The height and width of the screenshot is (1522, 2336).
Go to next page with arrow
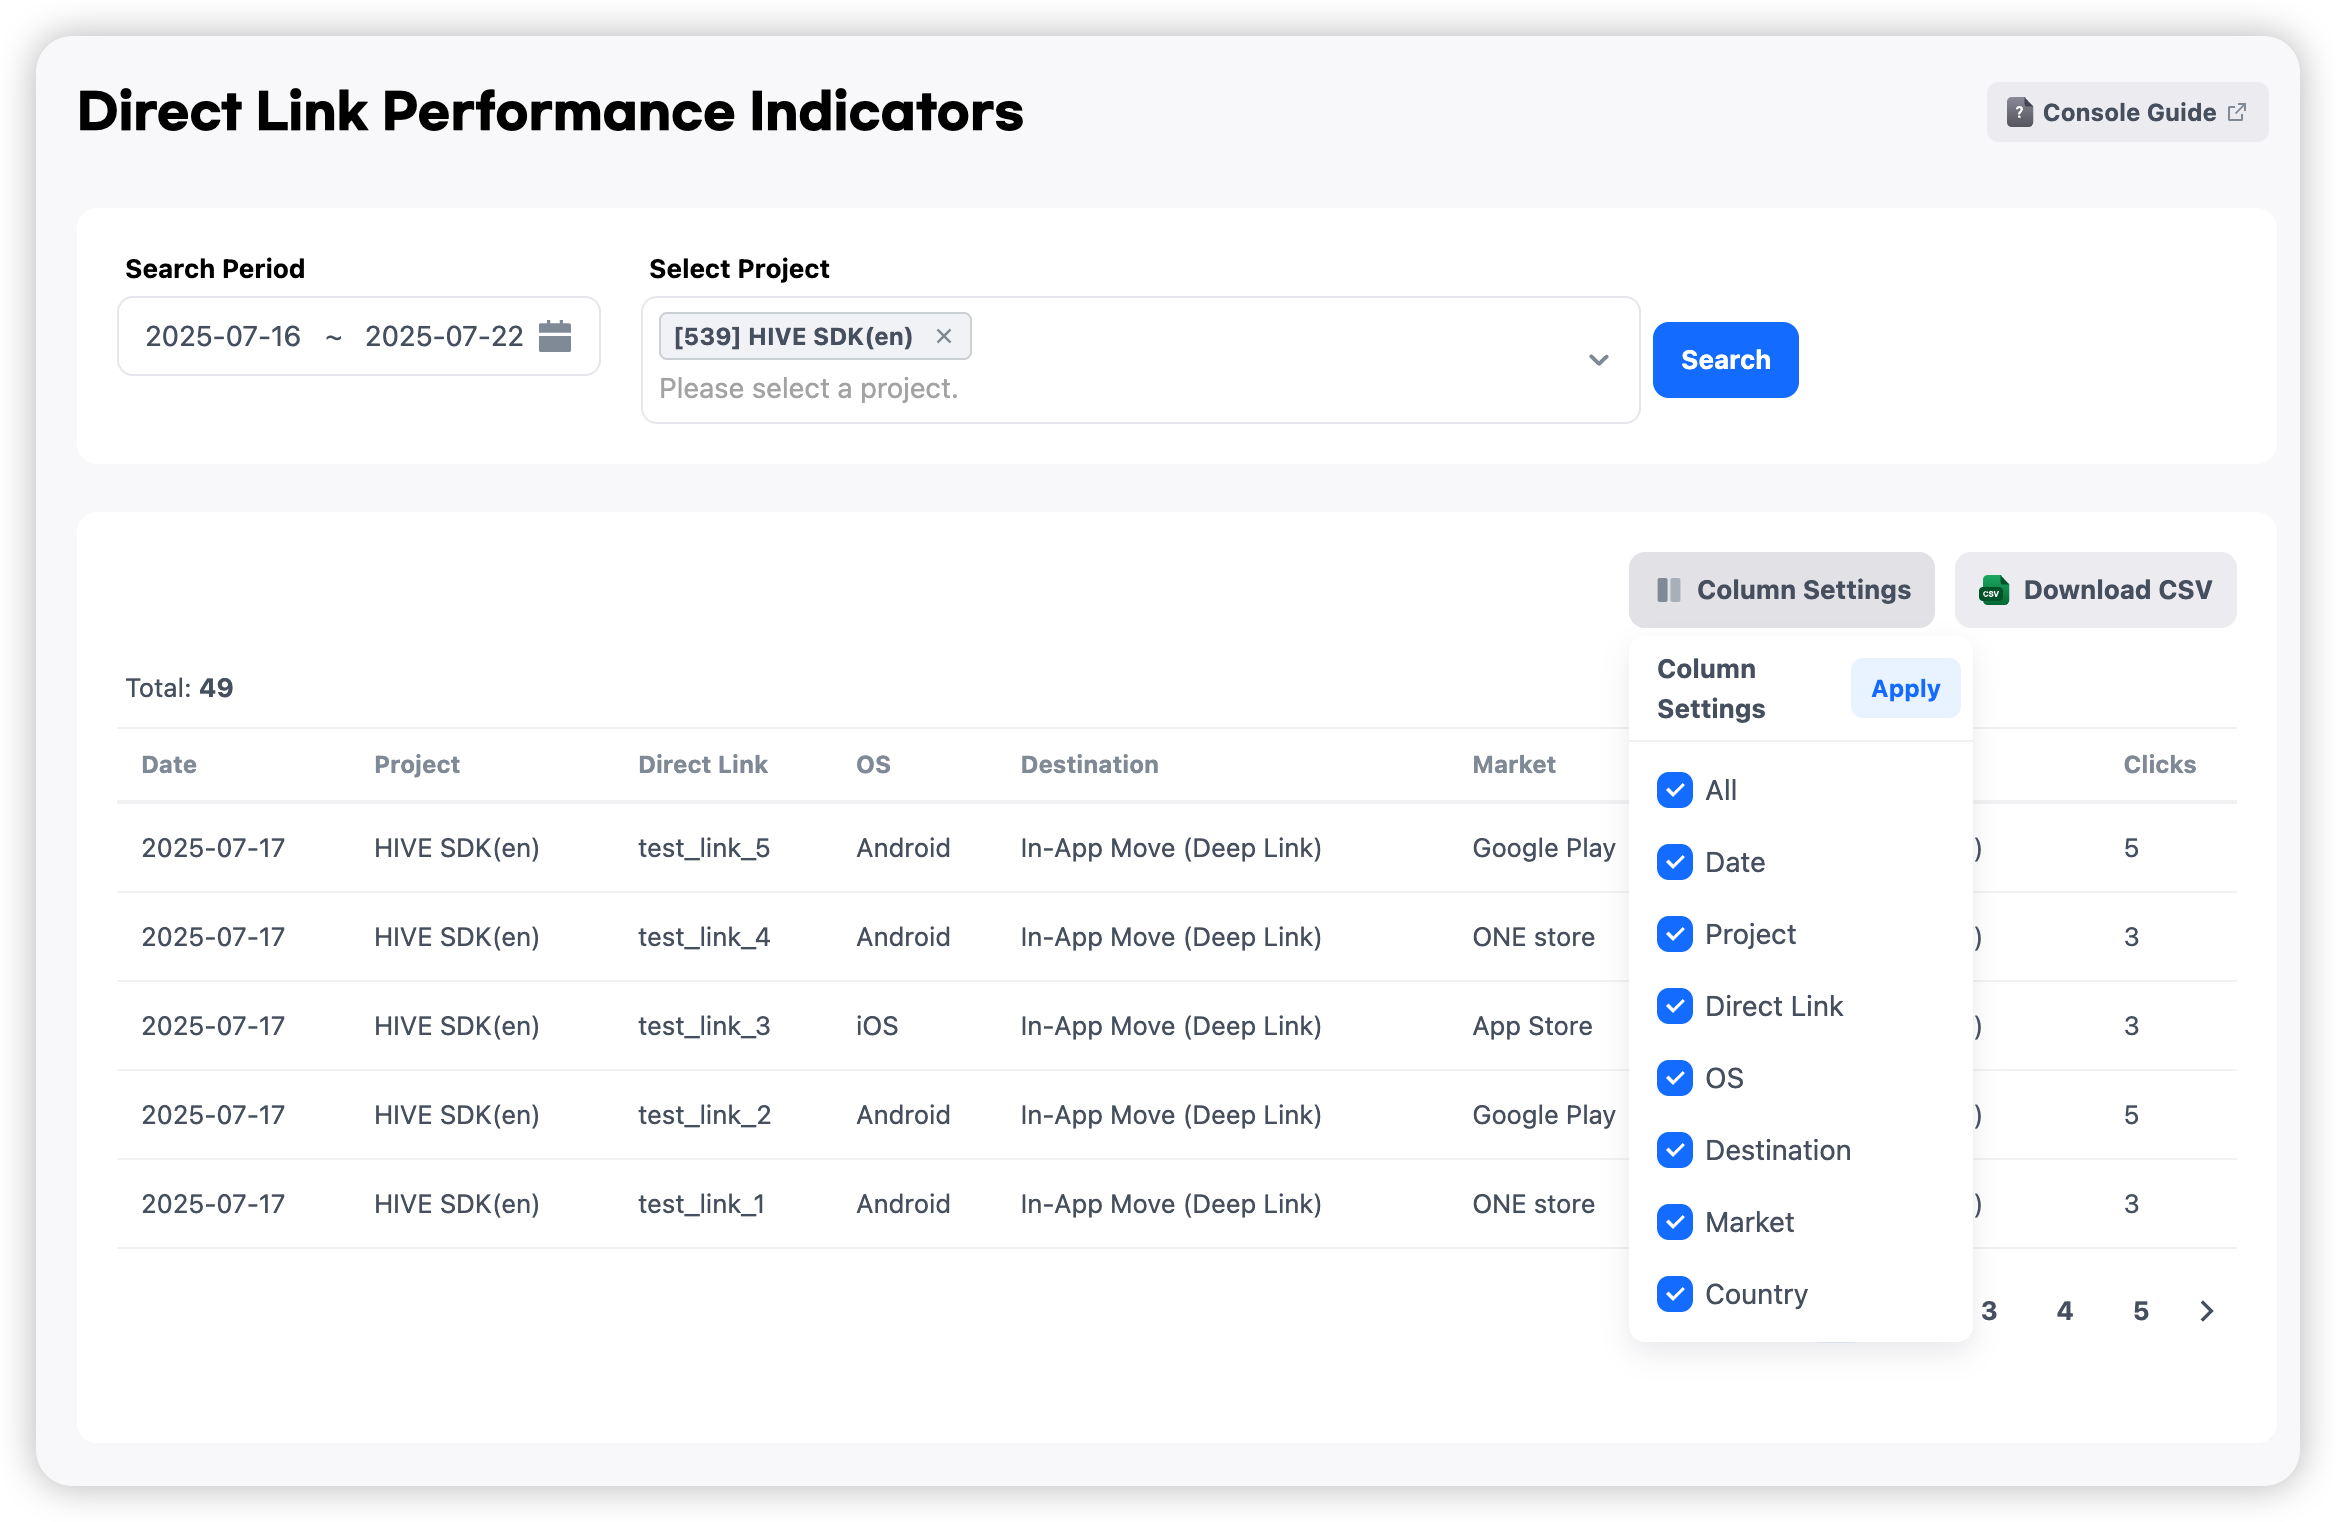point(2207,1311)
